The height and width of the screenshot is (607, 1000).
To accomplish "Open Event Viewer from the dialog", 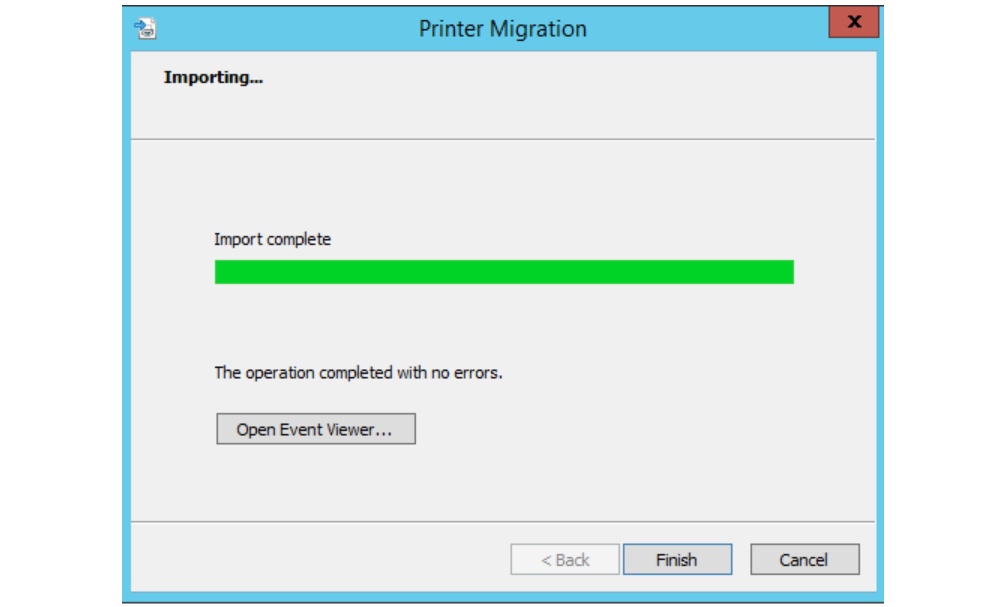I will click(x=316, y=429).
